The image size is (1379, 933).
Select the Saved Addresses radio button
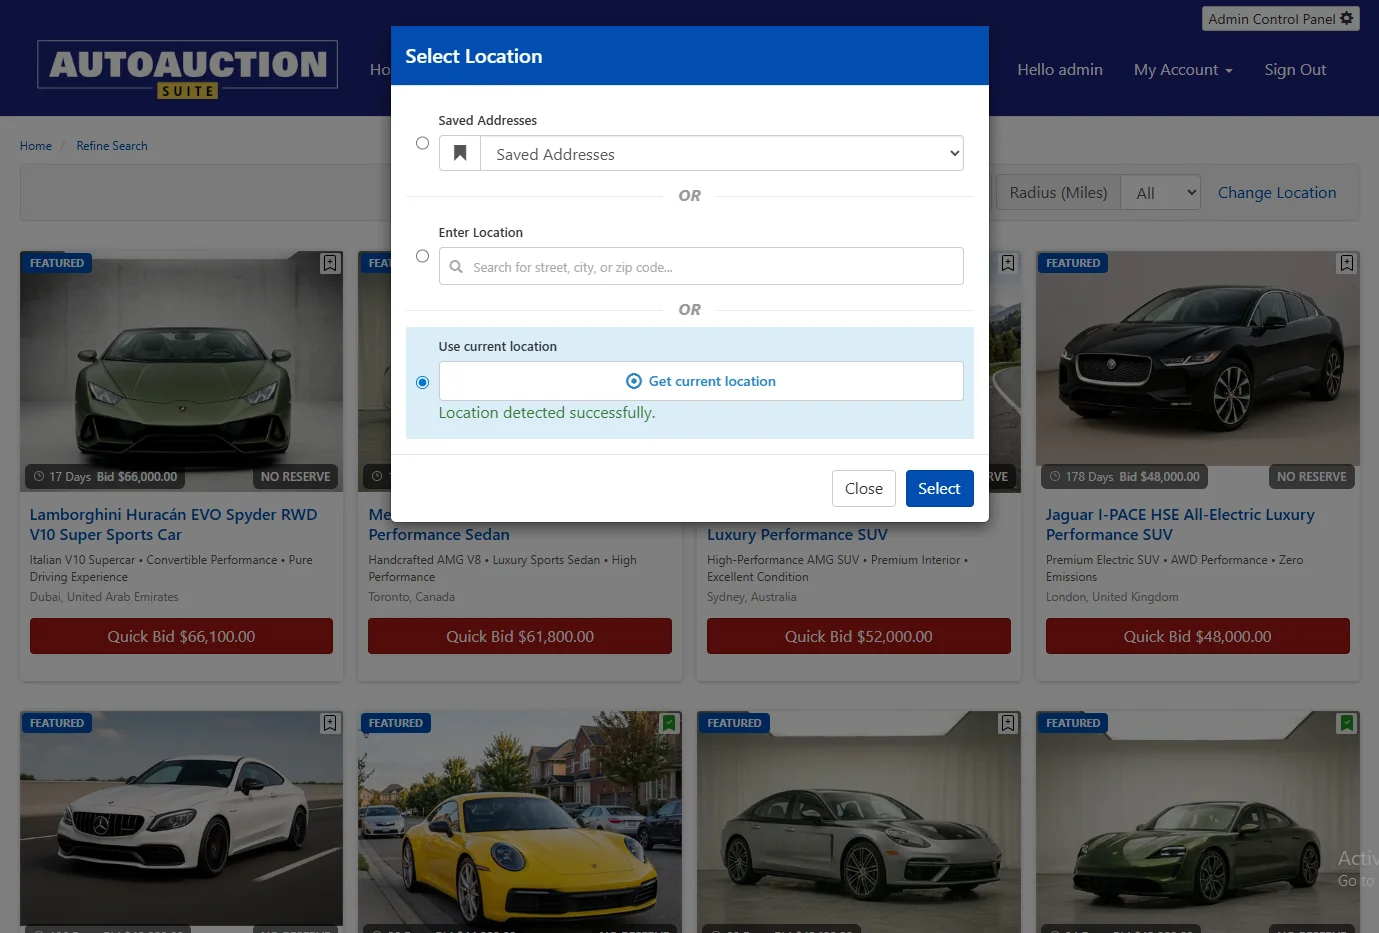coord(422,143)
